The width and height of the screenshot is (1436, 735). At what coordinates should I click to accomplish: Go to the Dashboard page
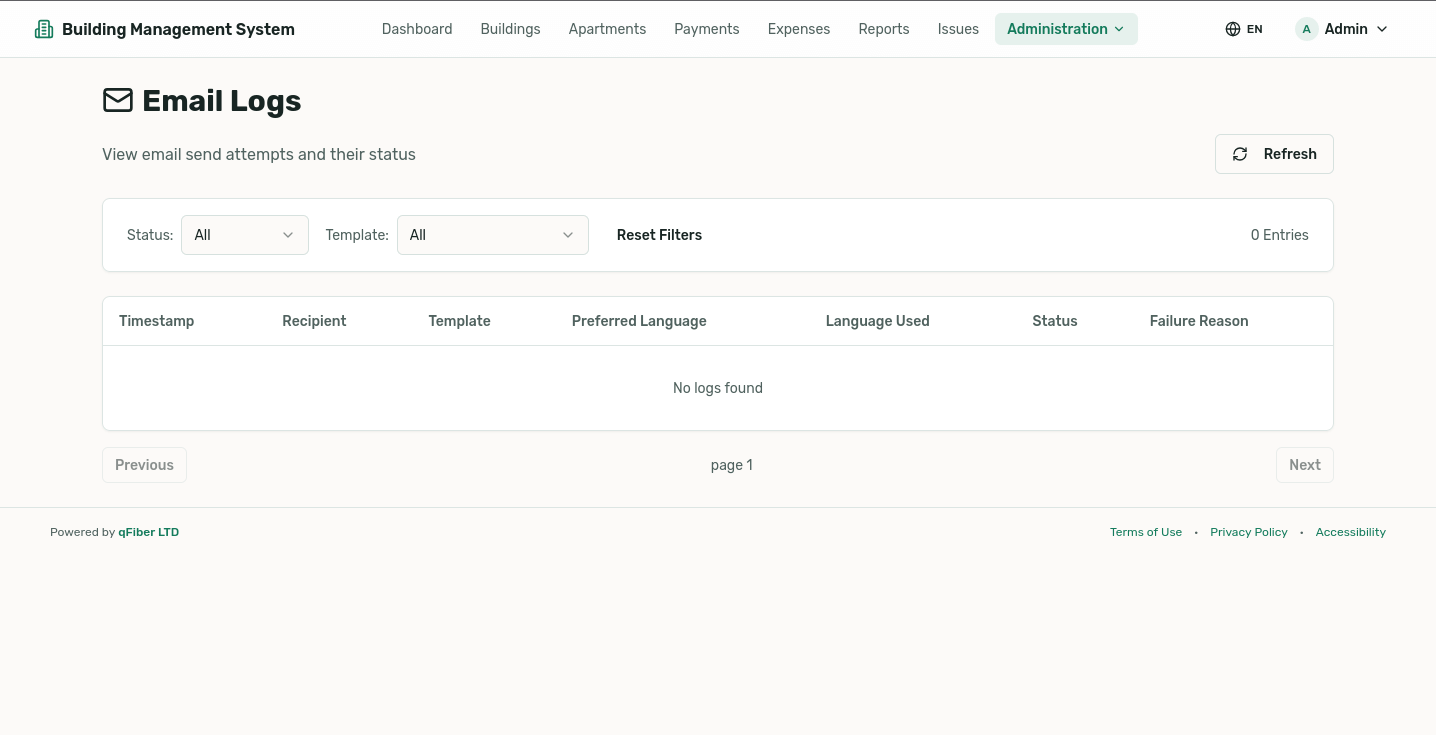[417, 29]
